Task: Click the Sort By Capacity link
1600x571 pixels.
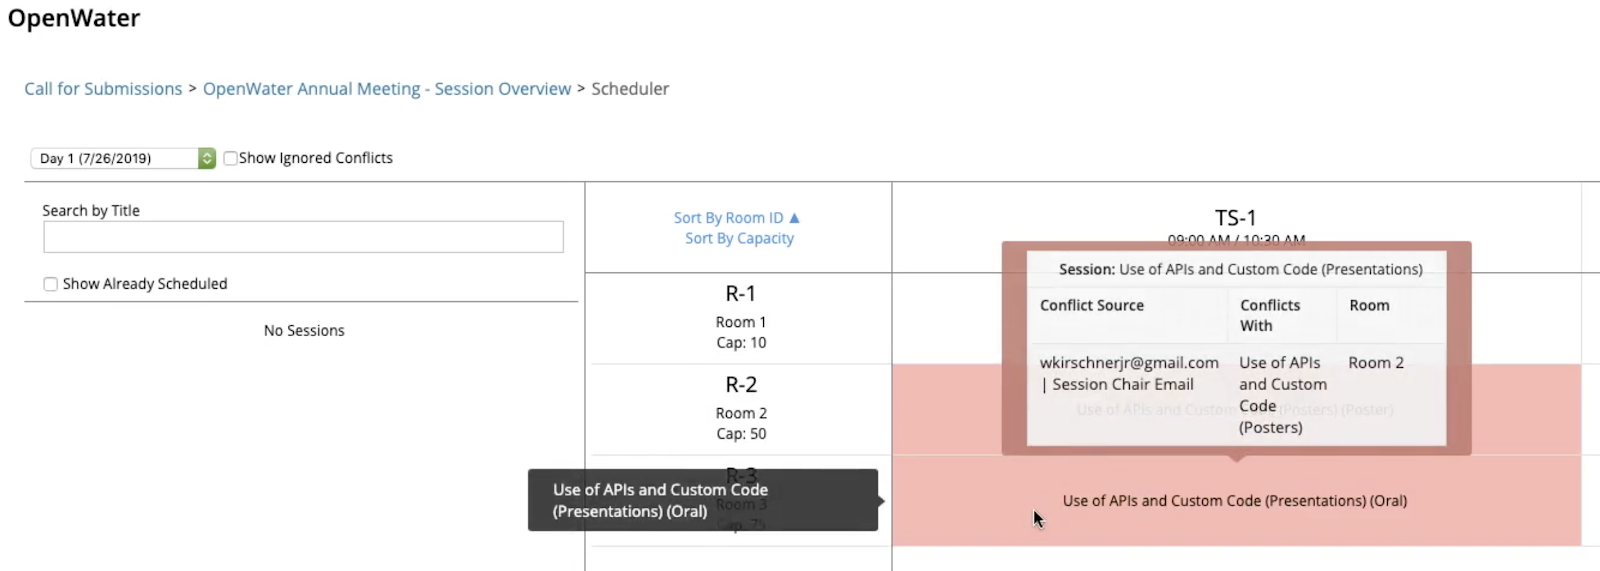Action: tap(739, 239)
